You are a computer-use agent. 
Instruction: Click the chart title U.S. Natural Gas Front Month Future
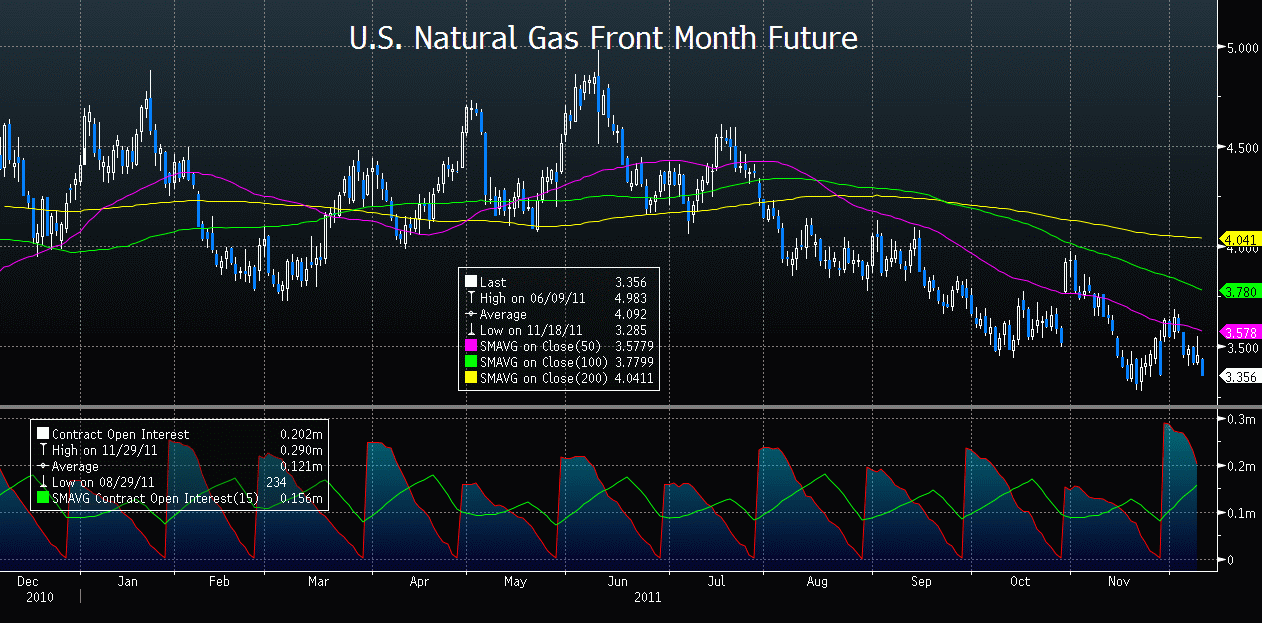tap(603, 39)
